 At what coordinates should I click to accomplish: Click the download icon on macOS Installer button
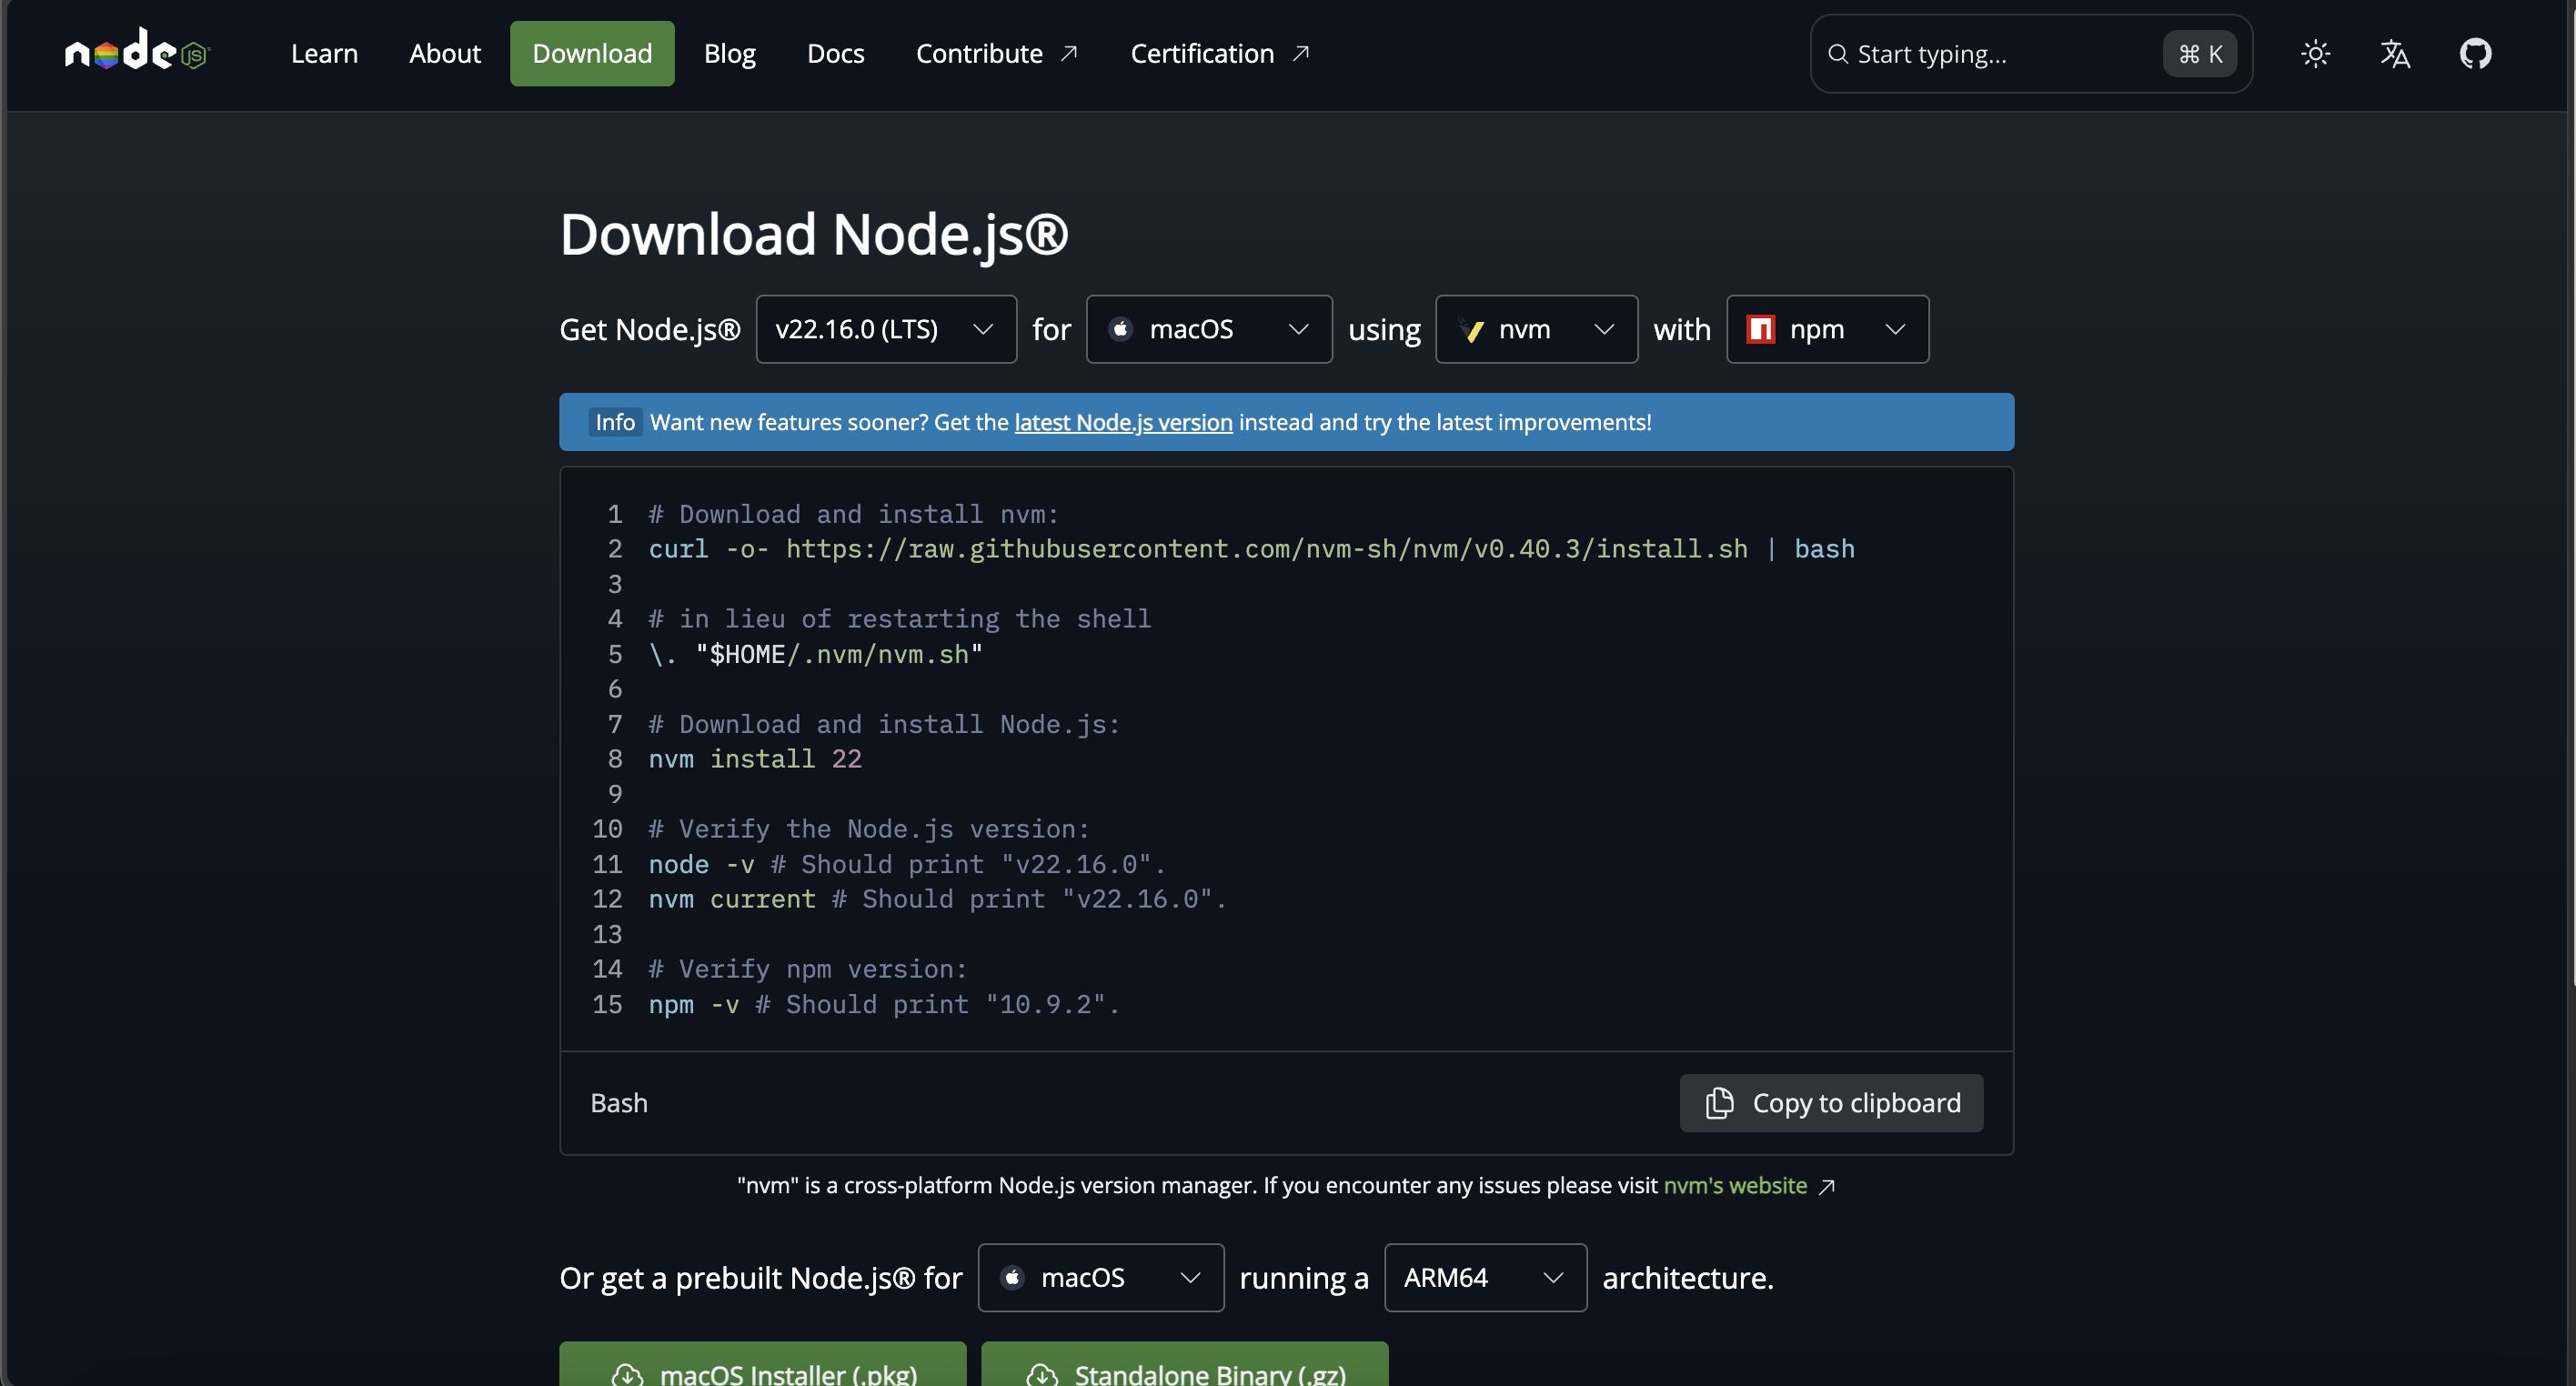pos(627,1374)
